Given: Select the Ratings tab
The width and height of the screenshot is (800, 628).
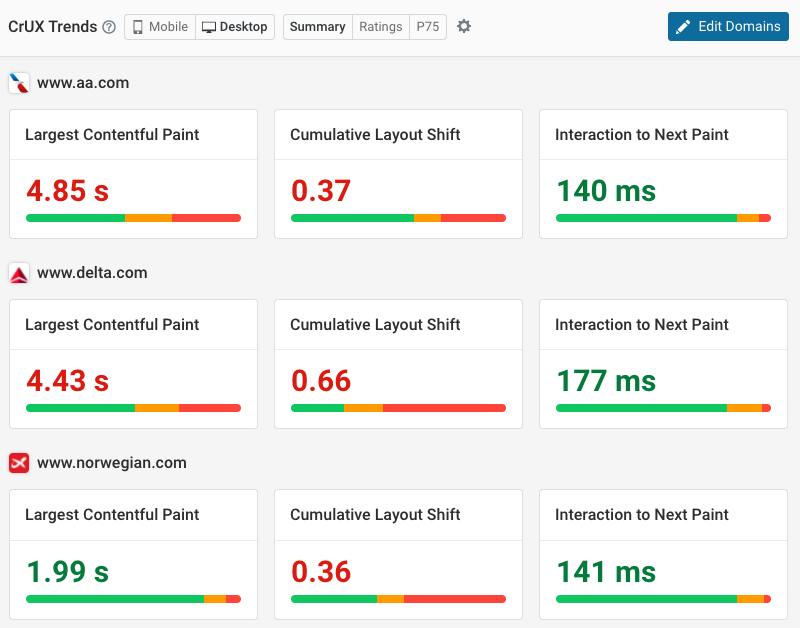Looking at the screenshot, I should (381, 27).
